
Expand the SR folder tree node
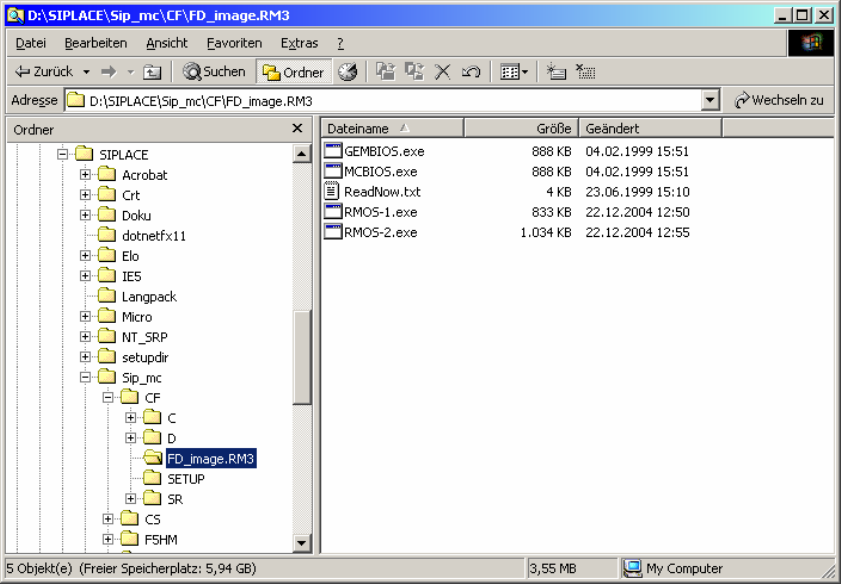tap(131, 499)
